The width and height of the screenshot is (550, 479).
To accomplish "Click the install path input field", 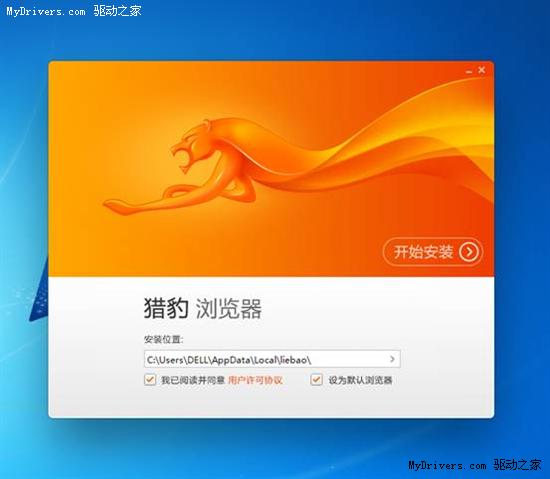I will click(x=272, y=359).
